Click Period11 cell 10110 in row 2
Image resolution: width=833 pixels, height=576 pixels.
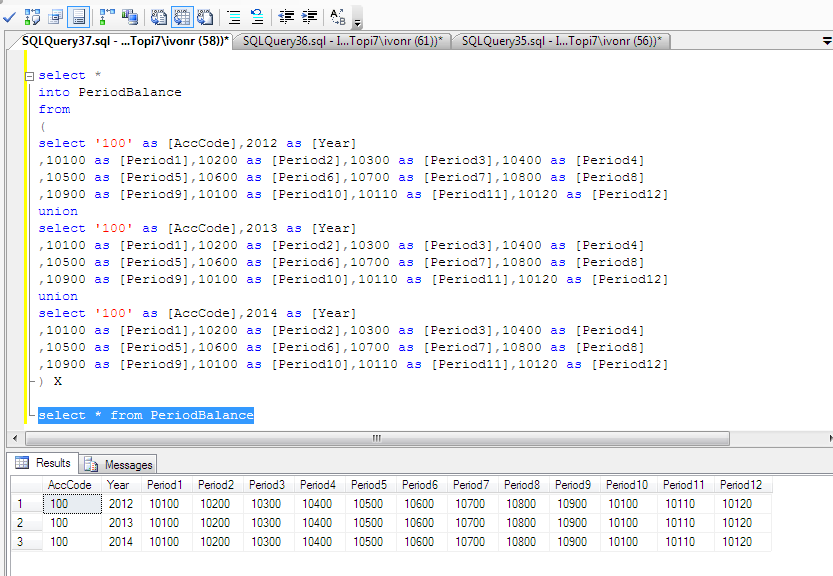pyautogui.click(x=686, y=523)
